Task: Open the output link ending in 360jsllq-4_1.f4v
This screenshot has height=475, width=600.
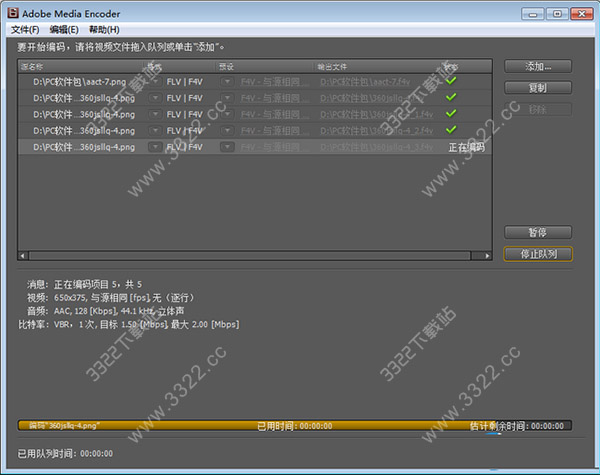Action: tap(377, 114)
